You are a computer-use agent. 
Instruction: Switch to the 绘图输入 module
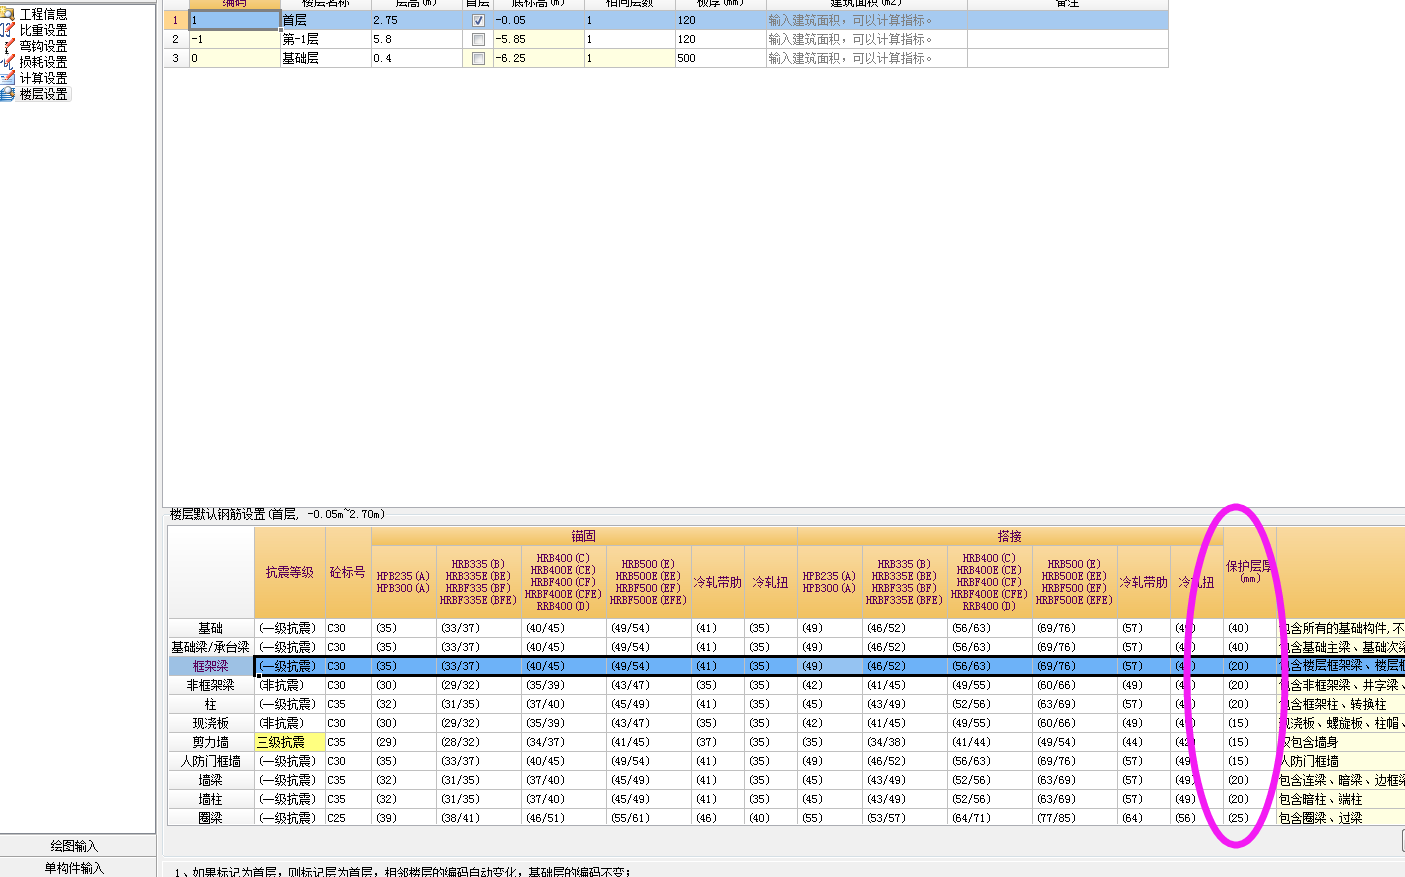(x=76, y=846)
